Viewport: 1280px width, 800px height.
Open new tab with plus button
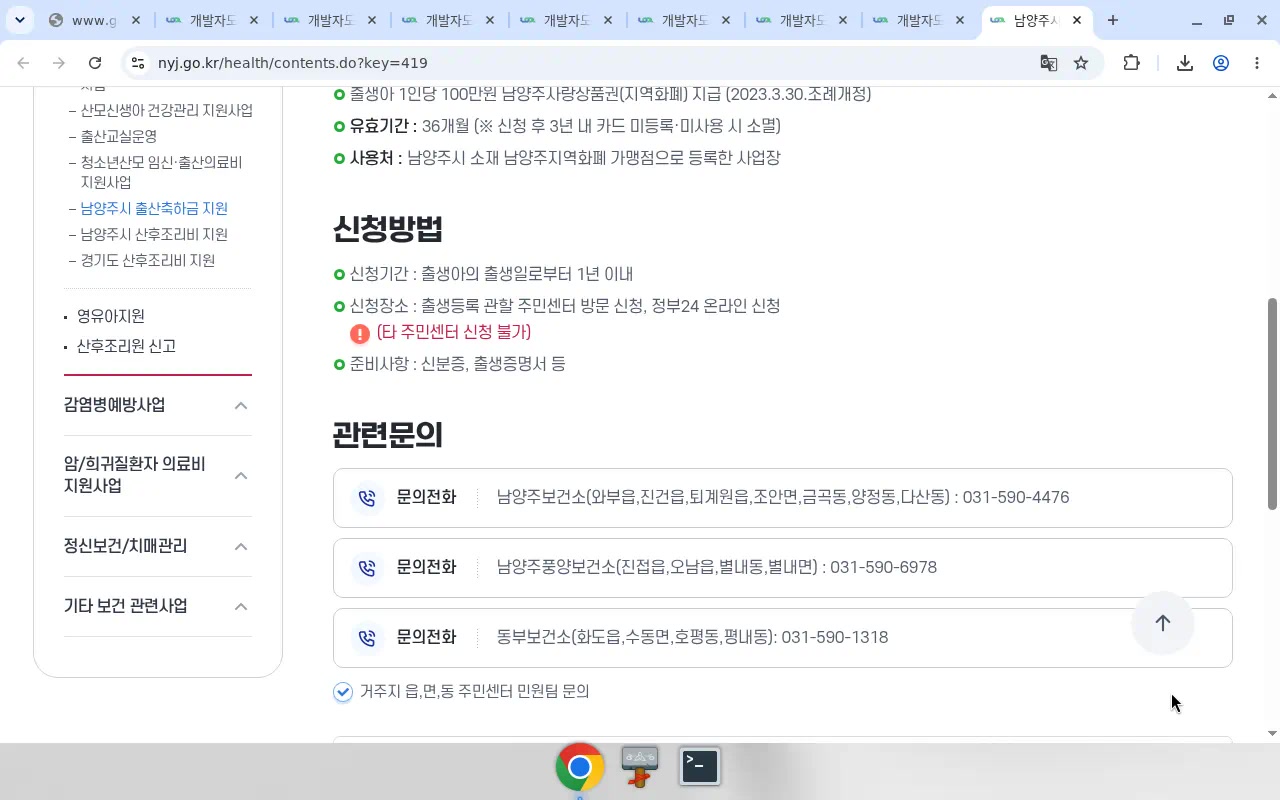pyautogui.click(x=1113, y=20)
